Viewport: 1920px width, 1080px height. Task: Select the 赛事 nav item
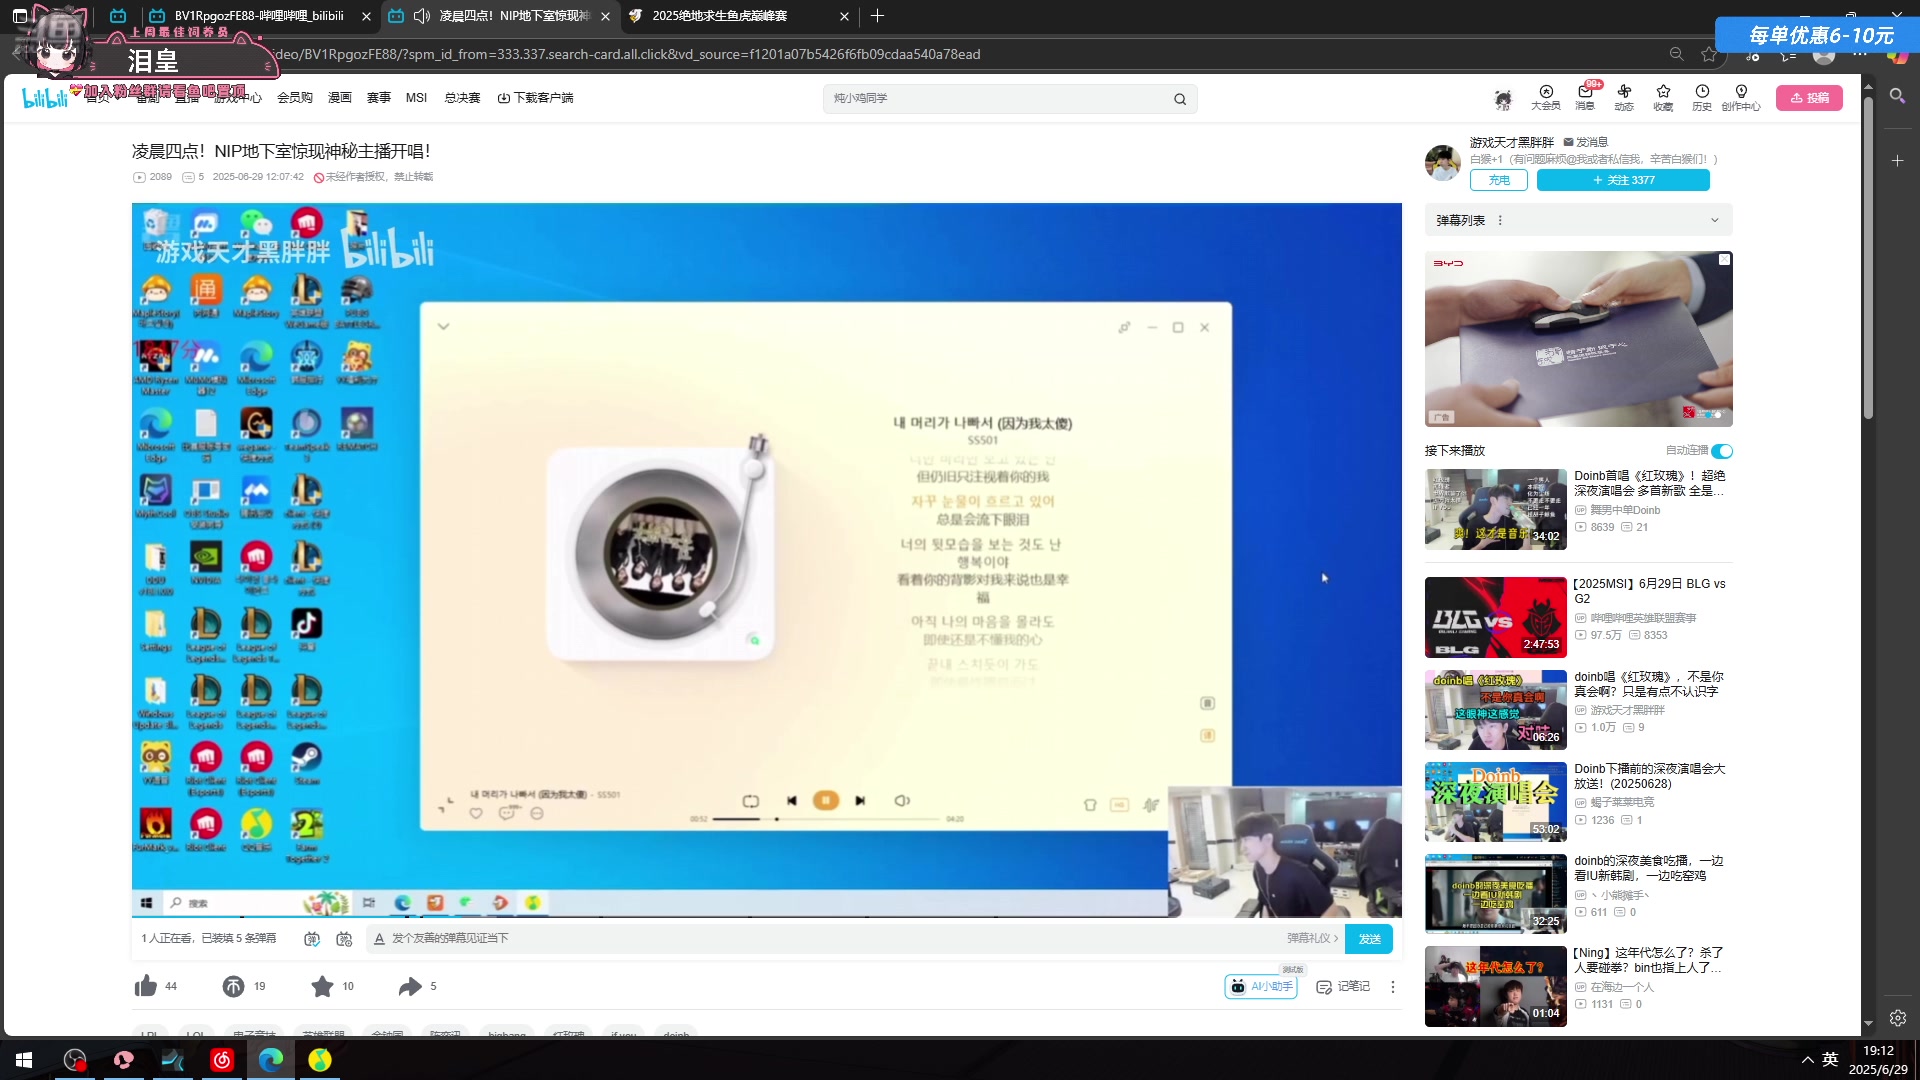pos(379,98)
